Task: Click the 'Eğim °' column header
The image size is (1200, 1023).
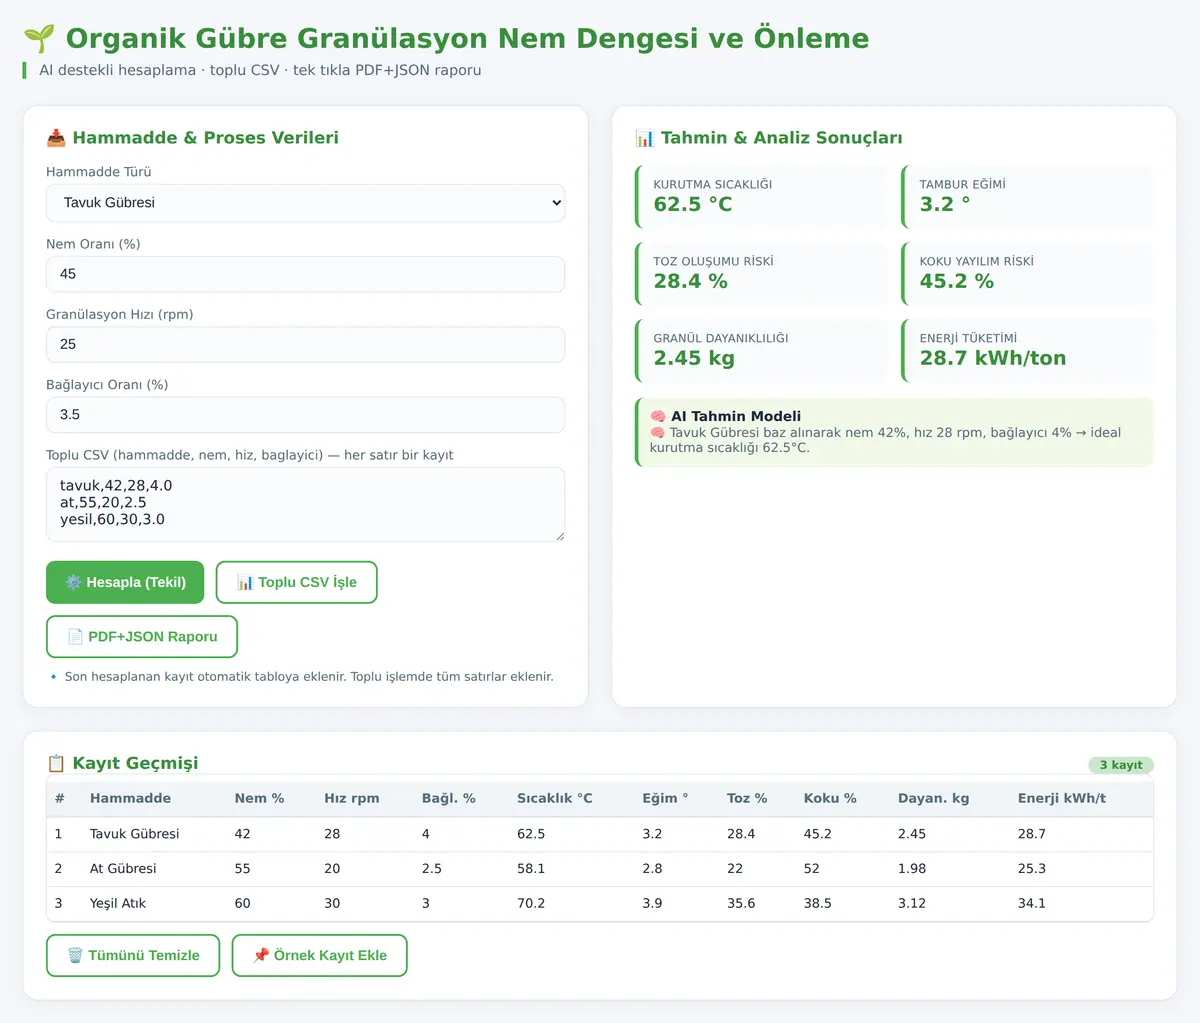Action: (x=665, y=798)
